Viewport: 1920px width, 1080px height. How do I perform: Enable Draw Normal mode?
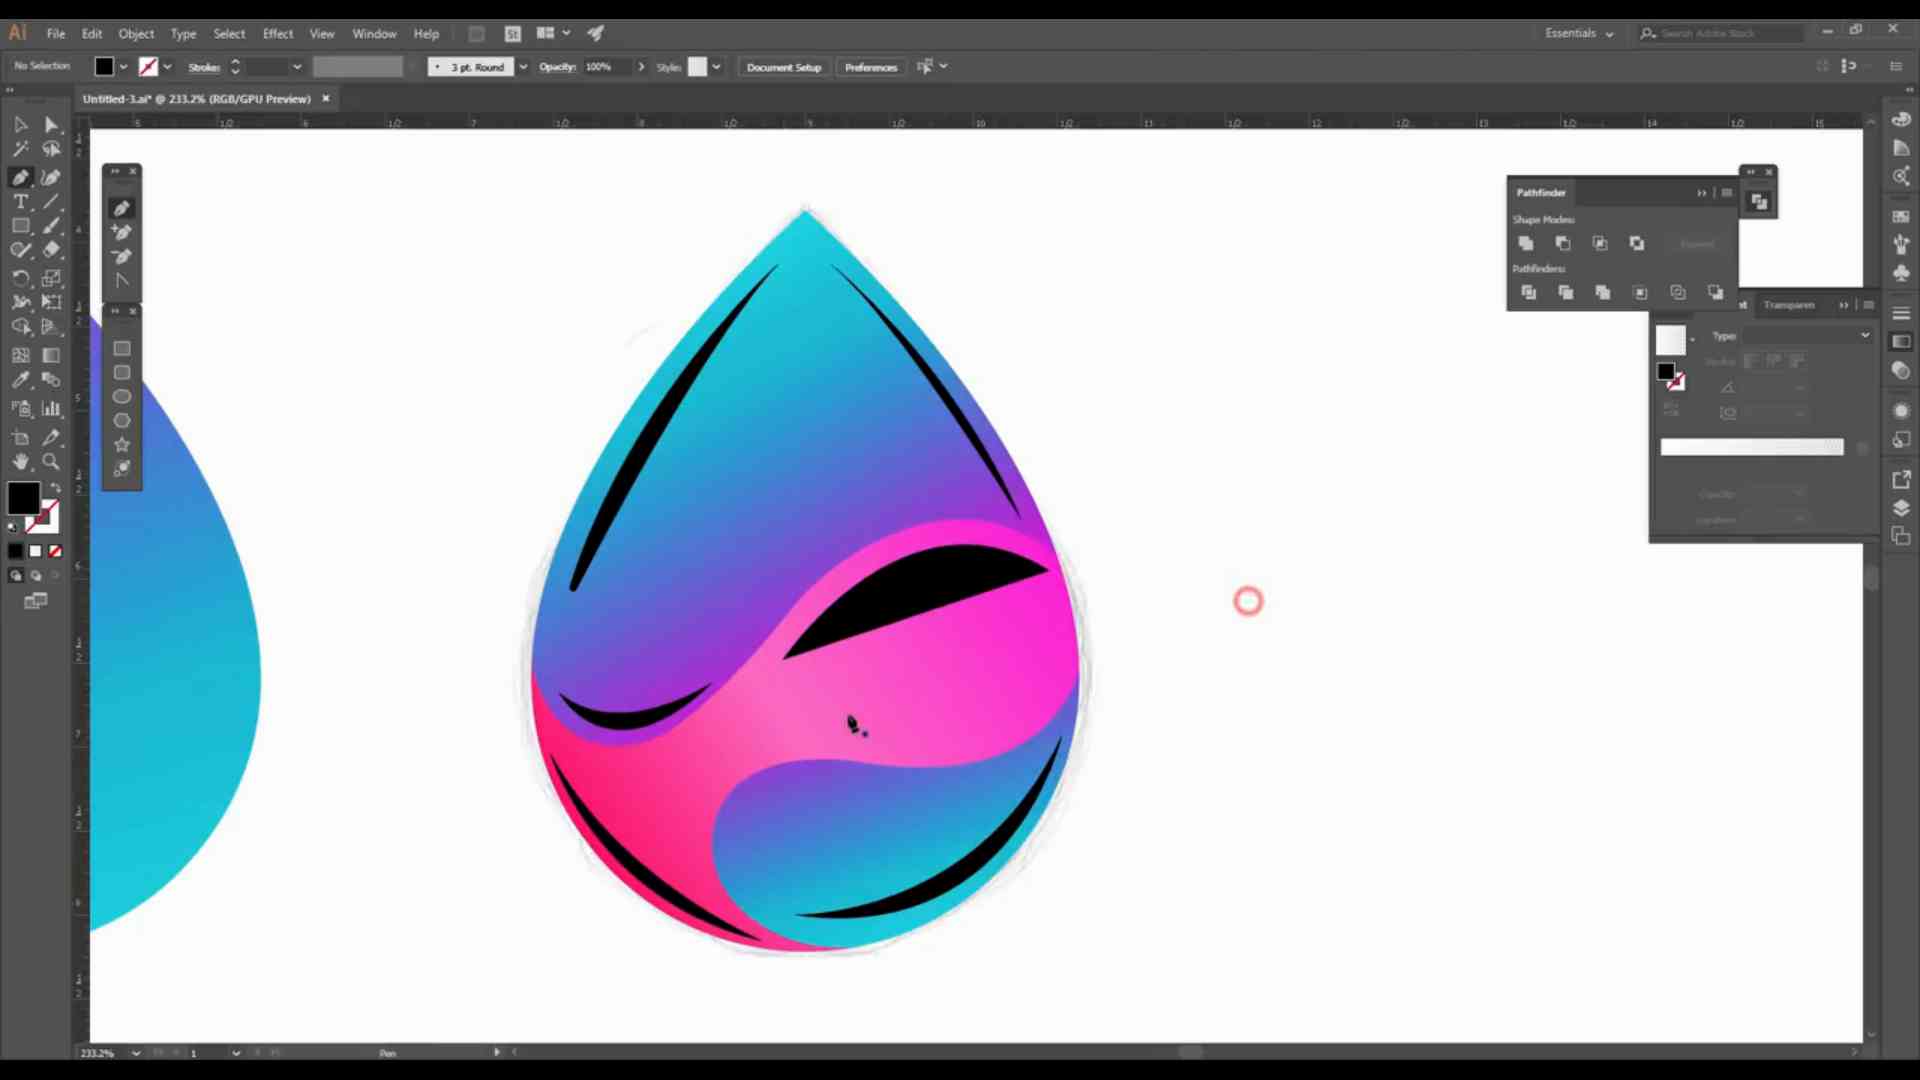(x=15, y=576)
